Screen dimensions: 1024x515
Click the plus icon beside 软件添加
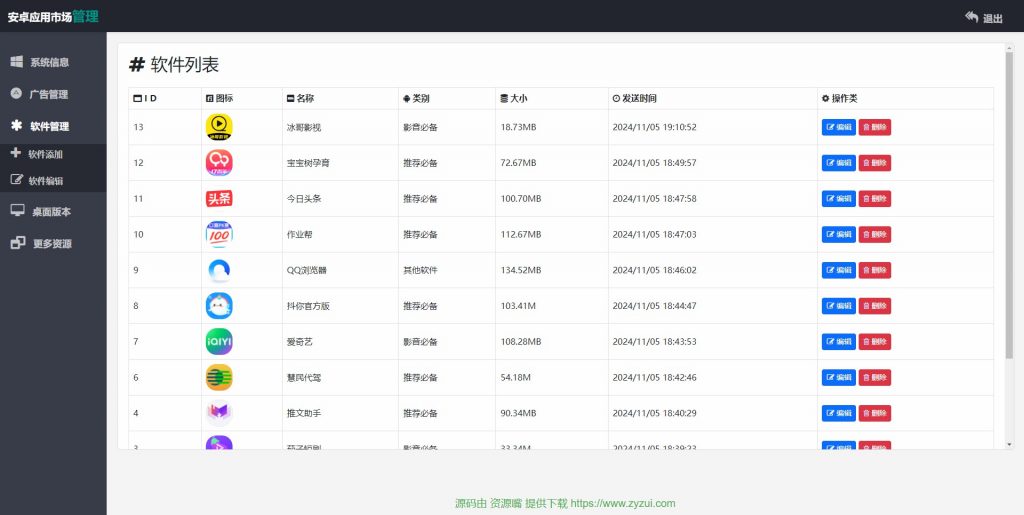click(16, 153)
